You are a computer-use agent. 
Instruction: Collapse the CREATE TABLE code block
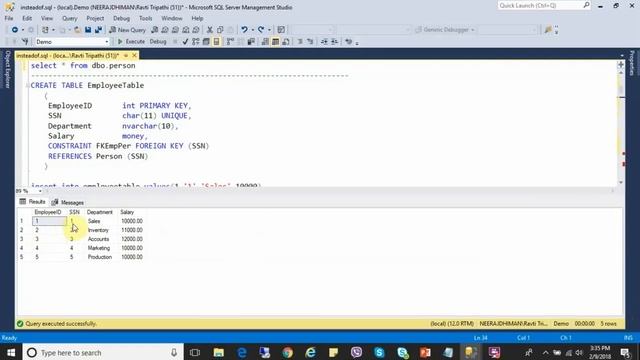click(x=27, y=85)
